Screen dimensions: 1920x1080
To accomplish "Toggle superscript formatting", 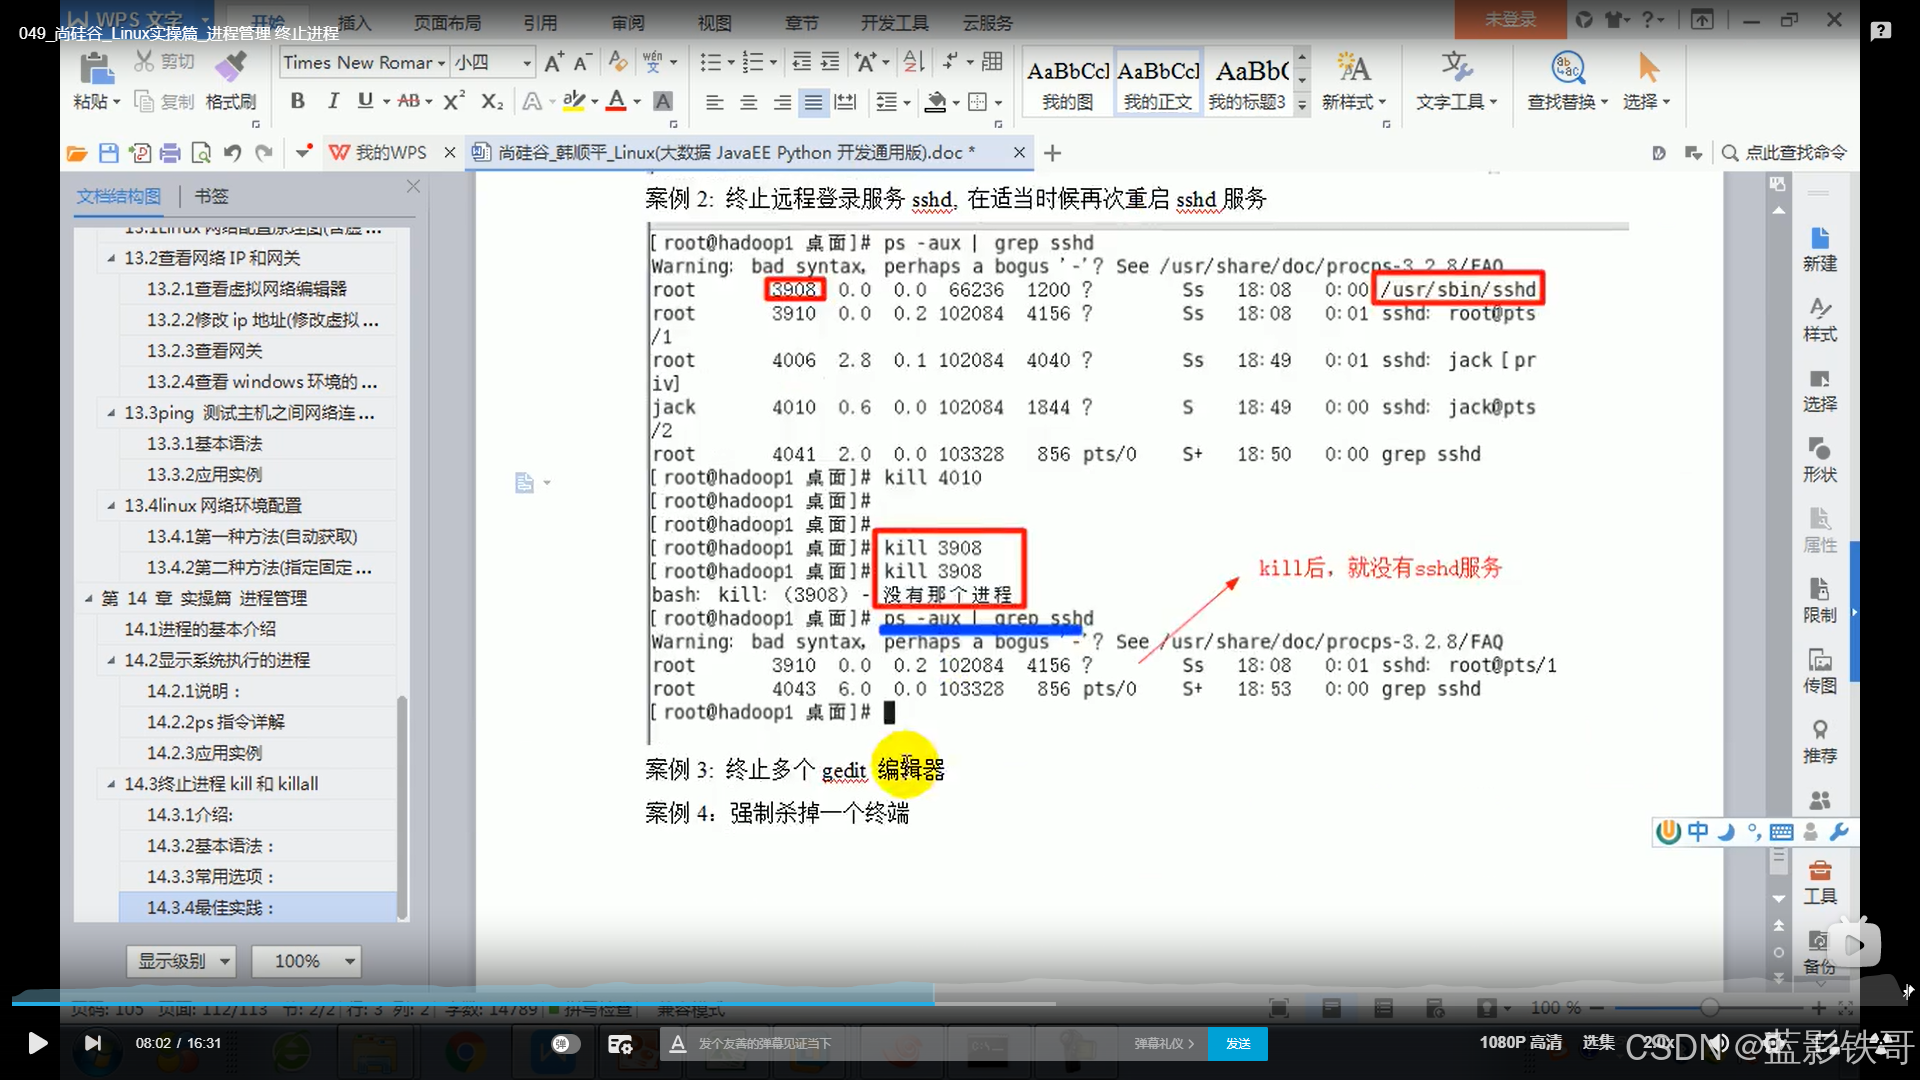I will coord(454,101).
